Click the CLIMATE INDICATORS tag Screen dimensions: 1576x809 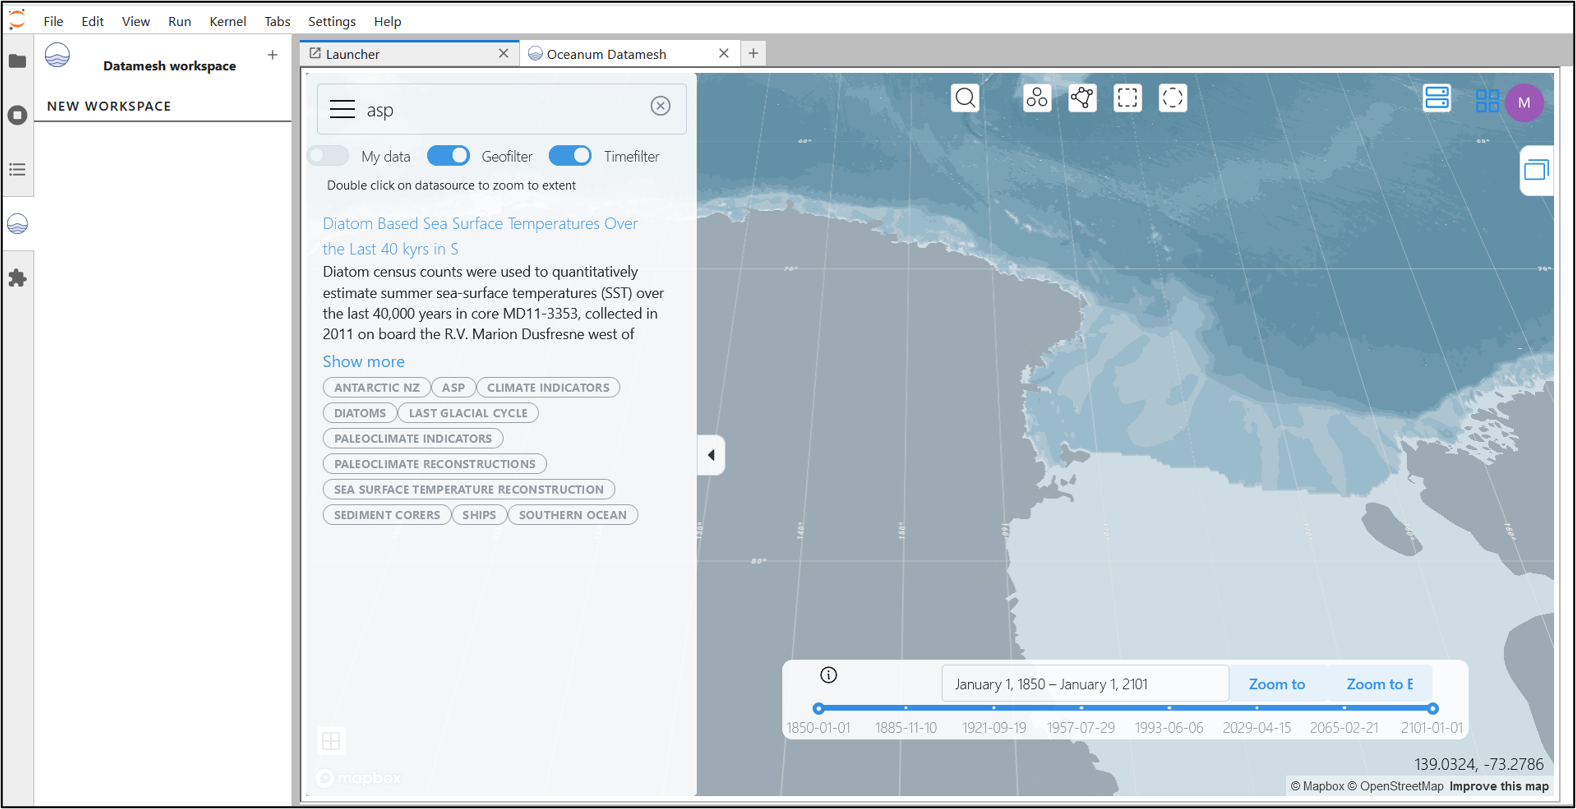[x=548, y=387]
